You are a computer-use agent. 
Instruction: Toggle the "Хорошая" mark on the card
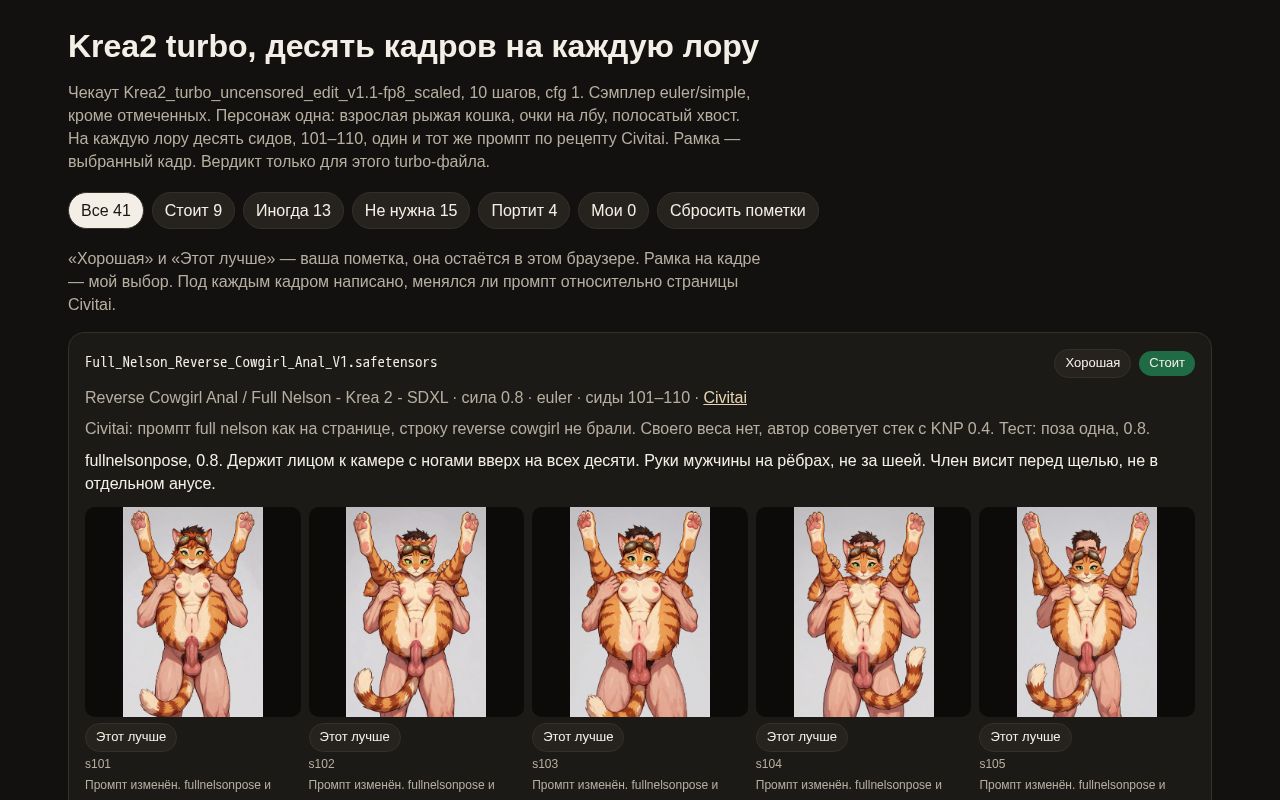[1092, 363]
